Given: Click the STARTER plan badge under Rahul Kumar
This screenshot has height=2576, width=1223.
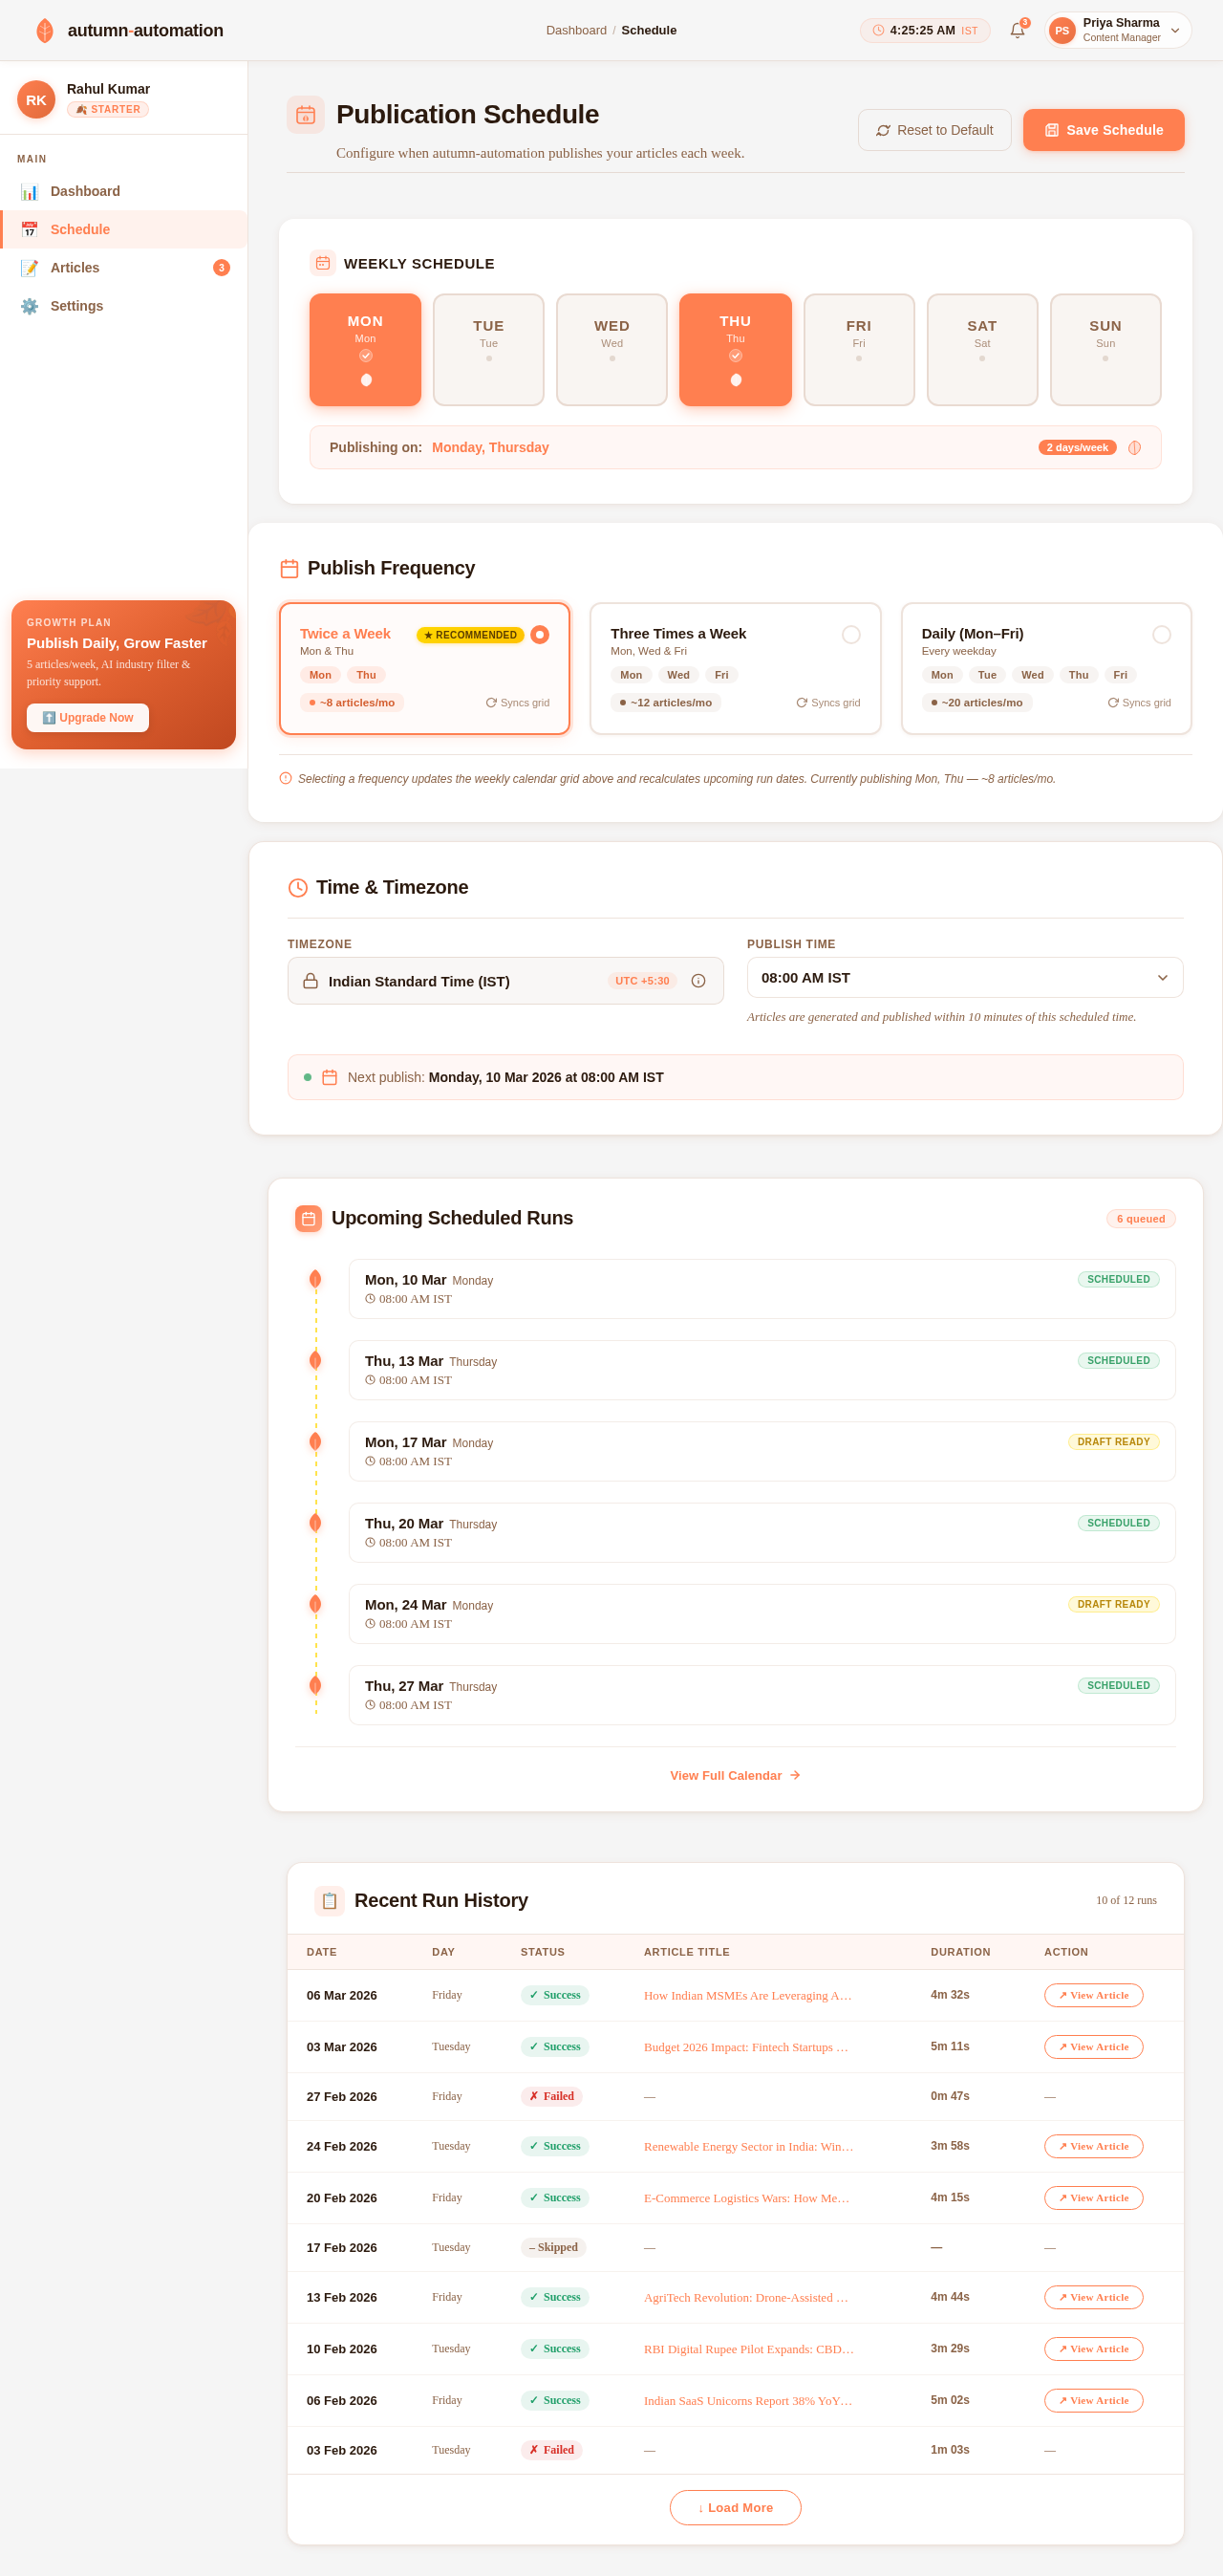Looking at the screenshot, I should (108, 109).
